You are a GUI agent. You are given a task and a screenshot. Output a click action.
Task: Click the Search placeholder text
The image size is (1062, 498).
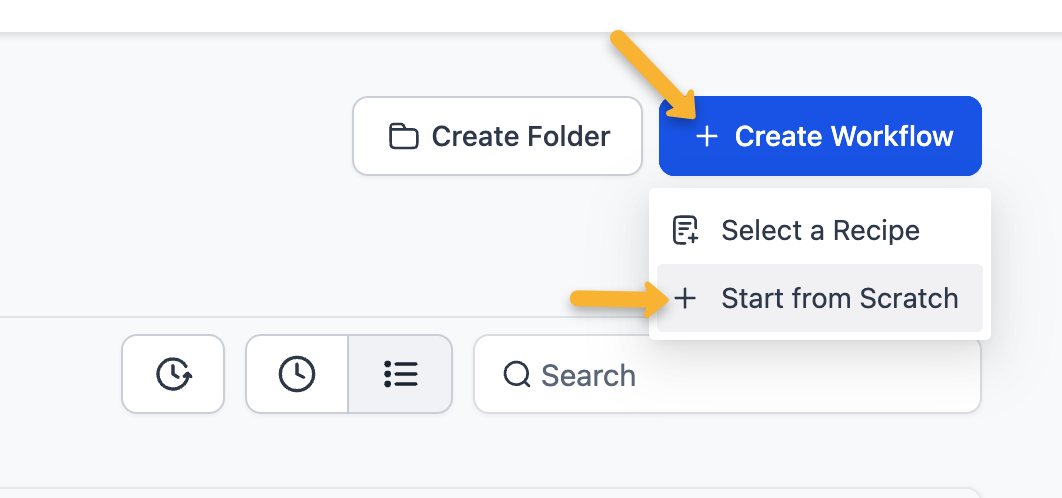[x=588, y=376]
